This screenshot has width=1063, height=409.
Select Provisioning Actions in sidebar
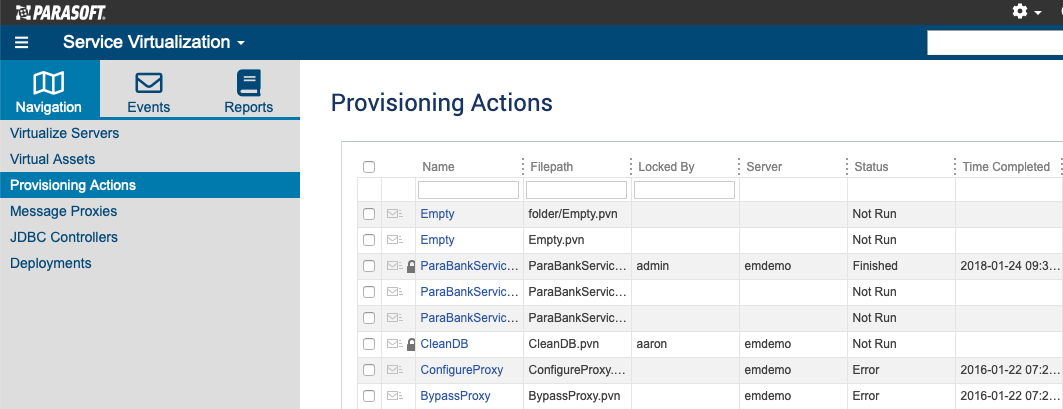coord(150,185)
